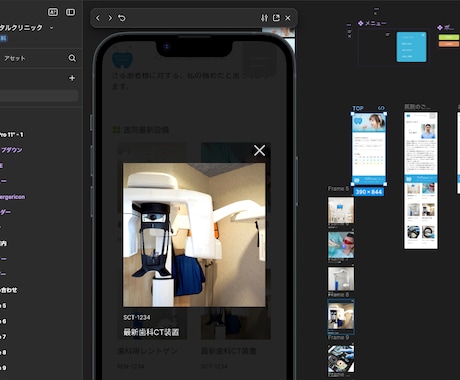Add a new page with plus icon
This screenshot has height=380, width=460.
(72, 78)
